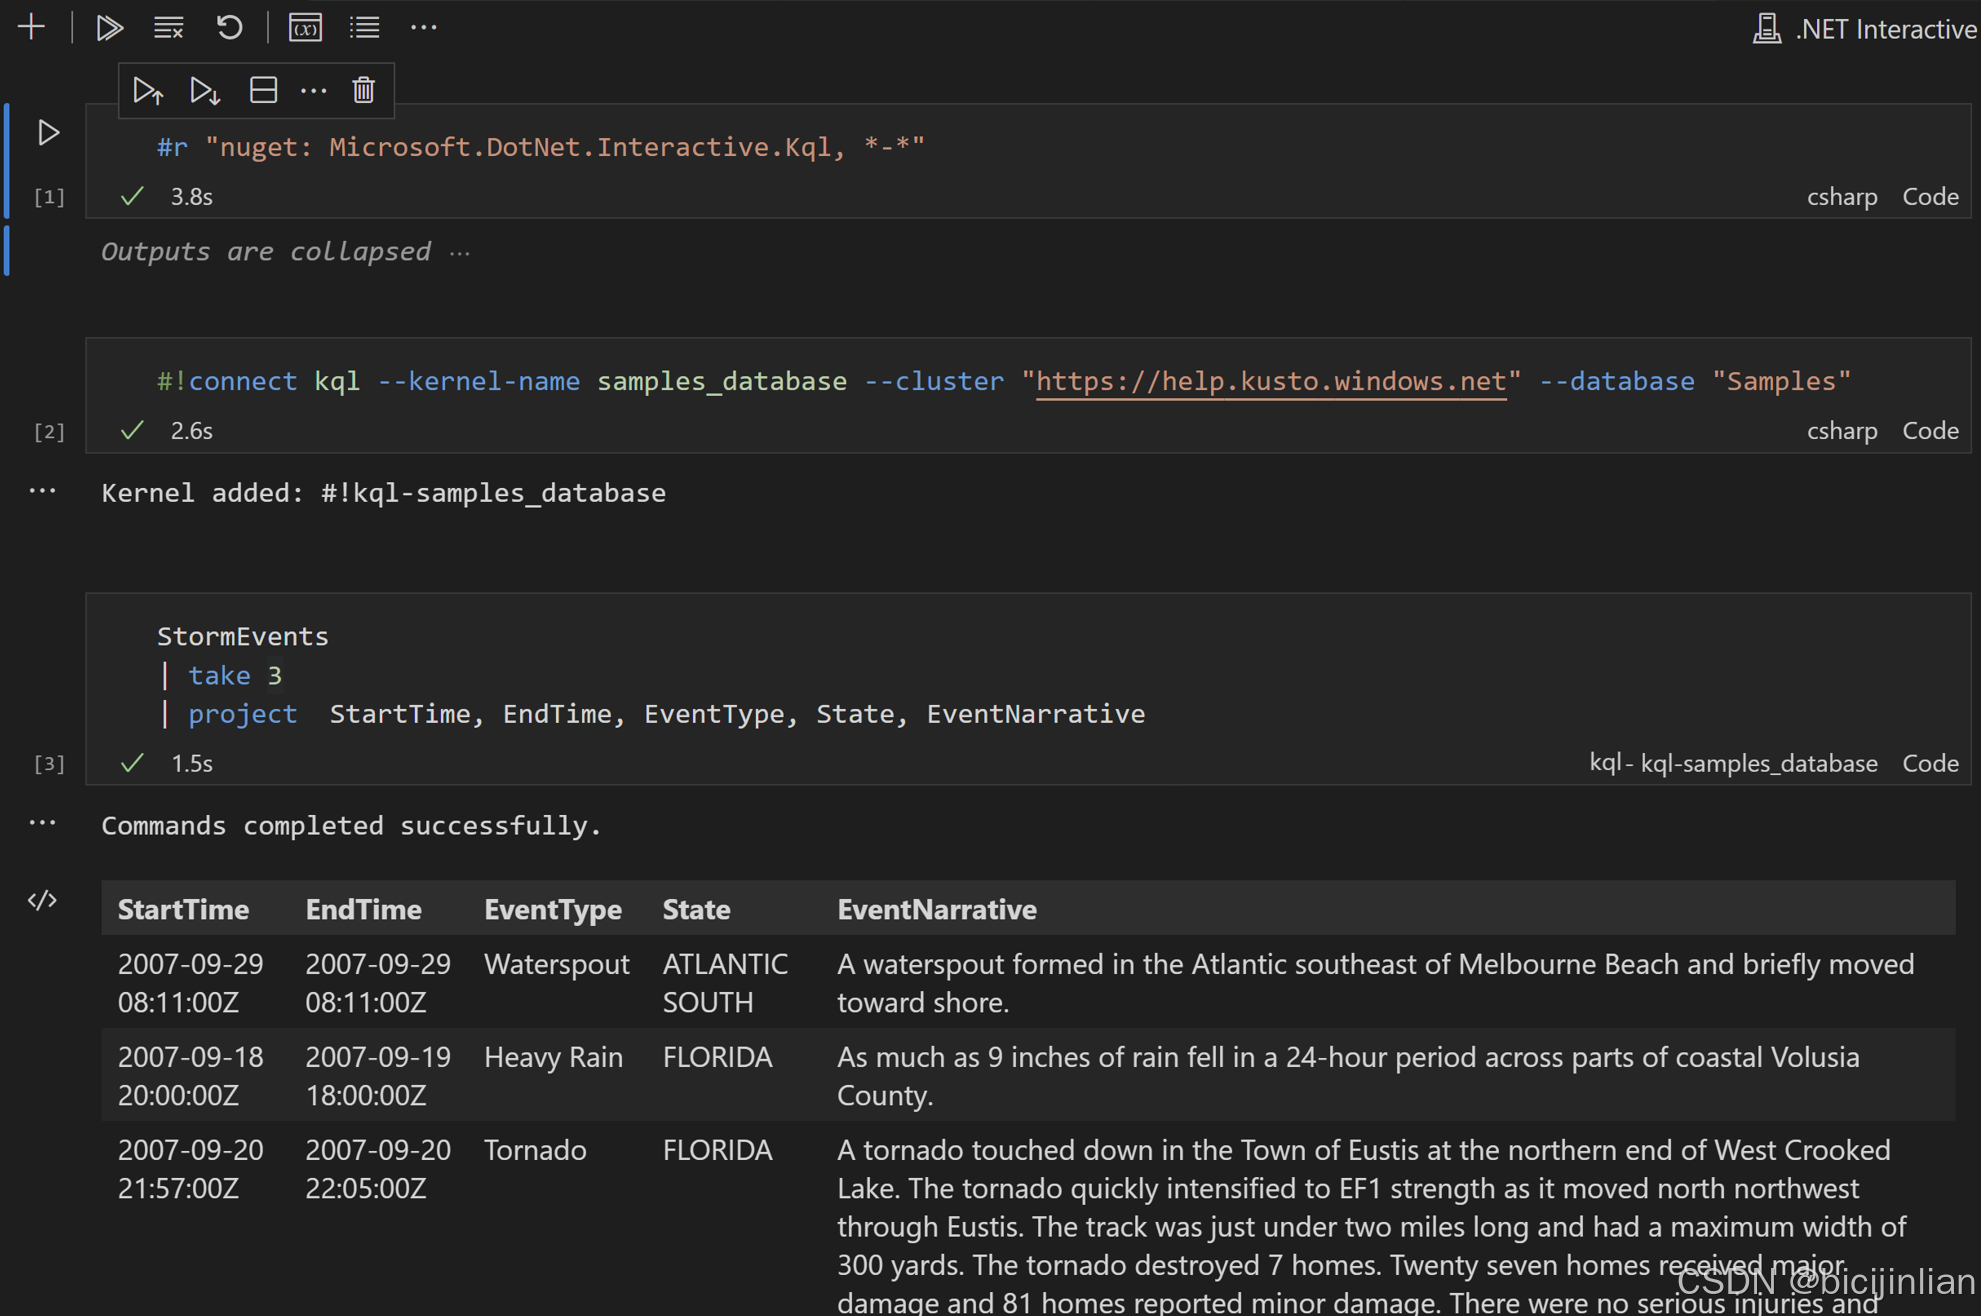This screenshot has width=1981, height=1316.
Task: Select the .NET Interactive kernel picker
Action: (1866, 29)
